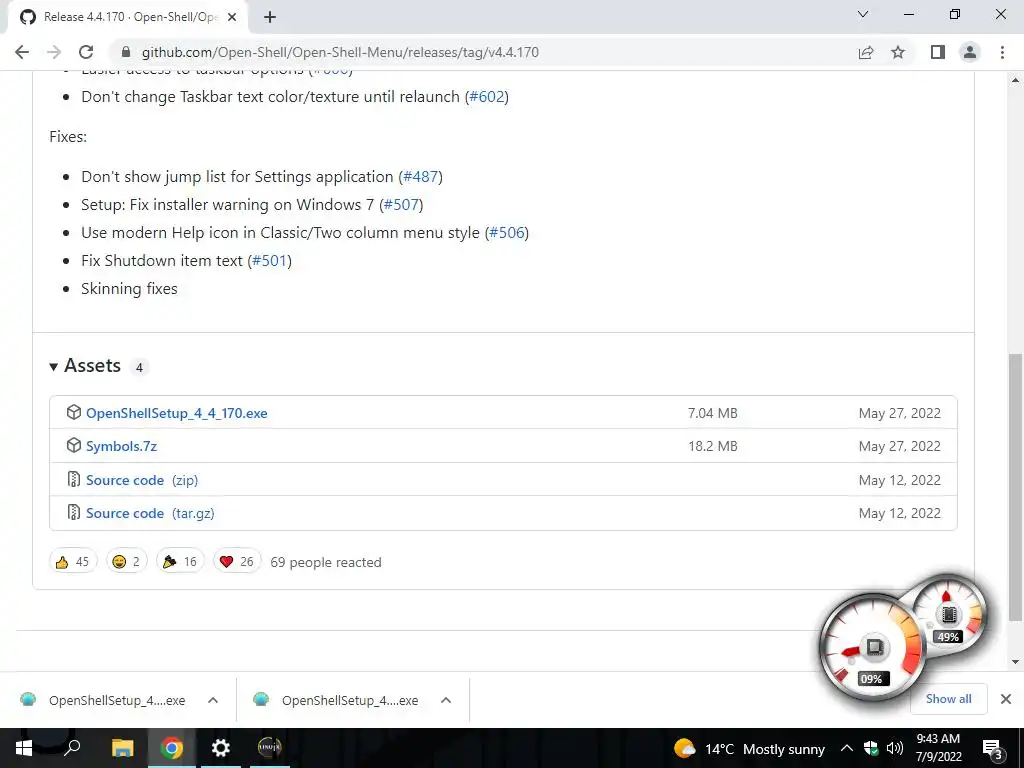Open the Chrome profile avatar menu
The width and height of the screenshot is (1024, 768).
[970, 52]
